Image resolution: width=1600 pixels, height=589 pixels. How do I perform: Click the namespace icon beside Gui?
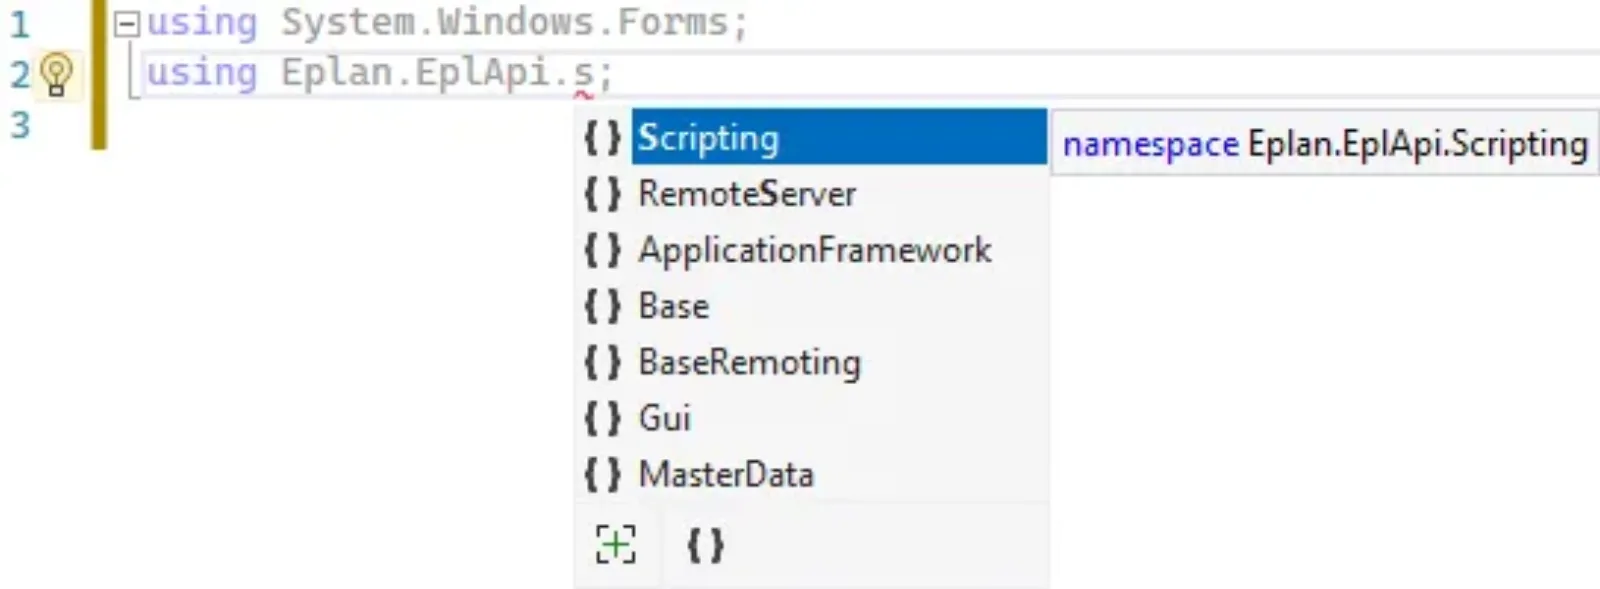[x=602, y=418]
